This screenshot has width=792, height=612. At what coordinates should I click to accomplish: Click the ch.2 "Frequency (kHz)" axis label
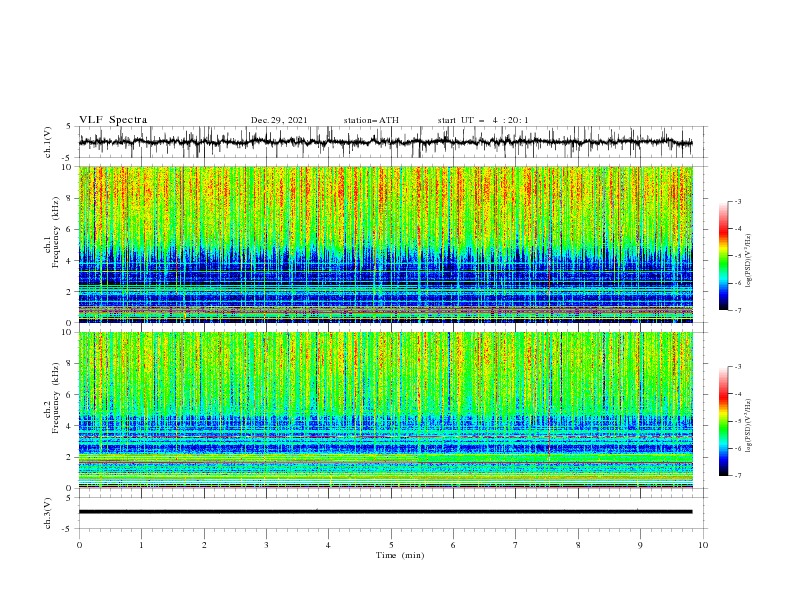[56, 398]
